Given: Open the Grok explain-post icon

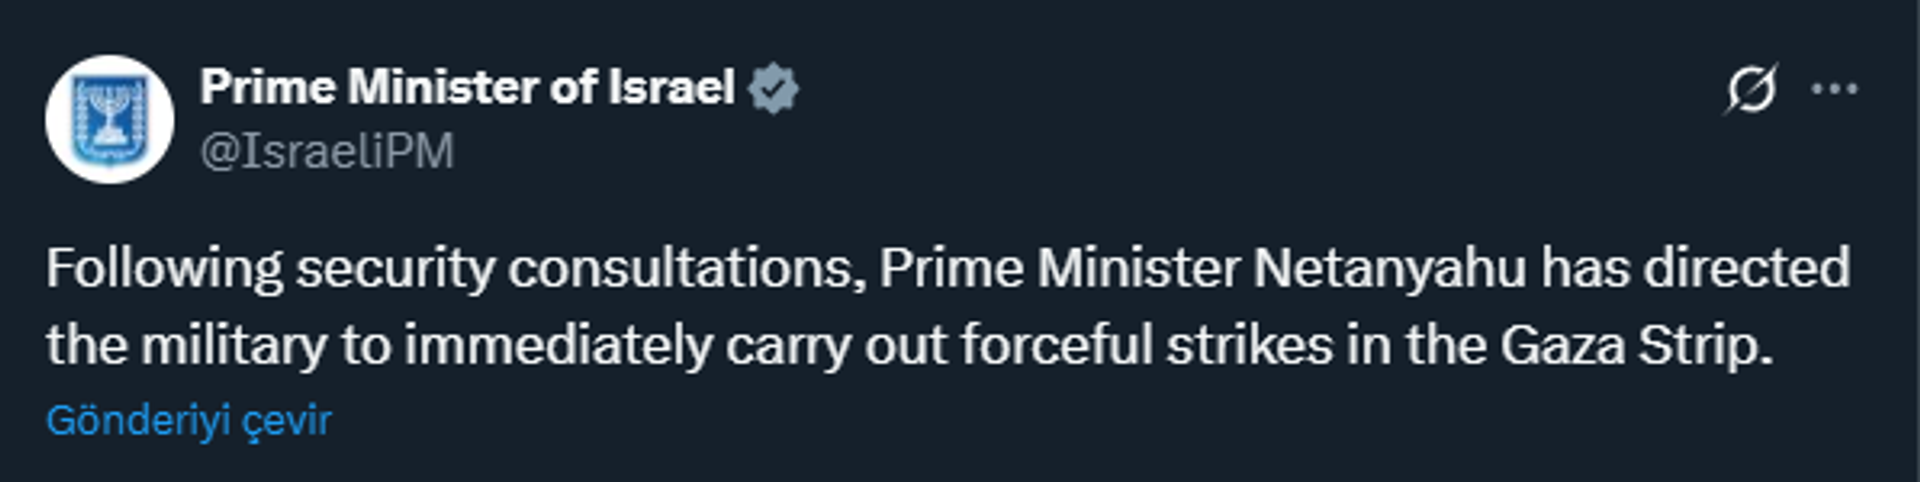Looking at the screenshot, I should pyautogui.click(x=1751, y=89).
